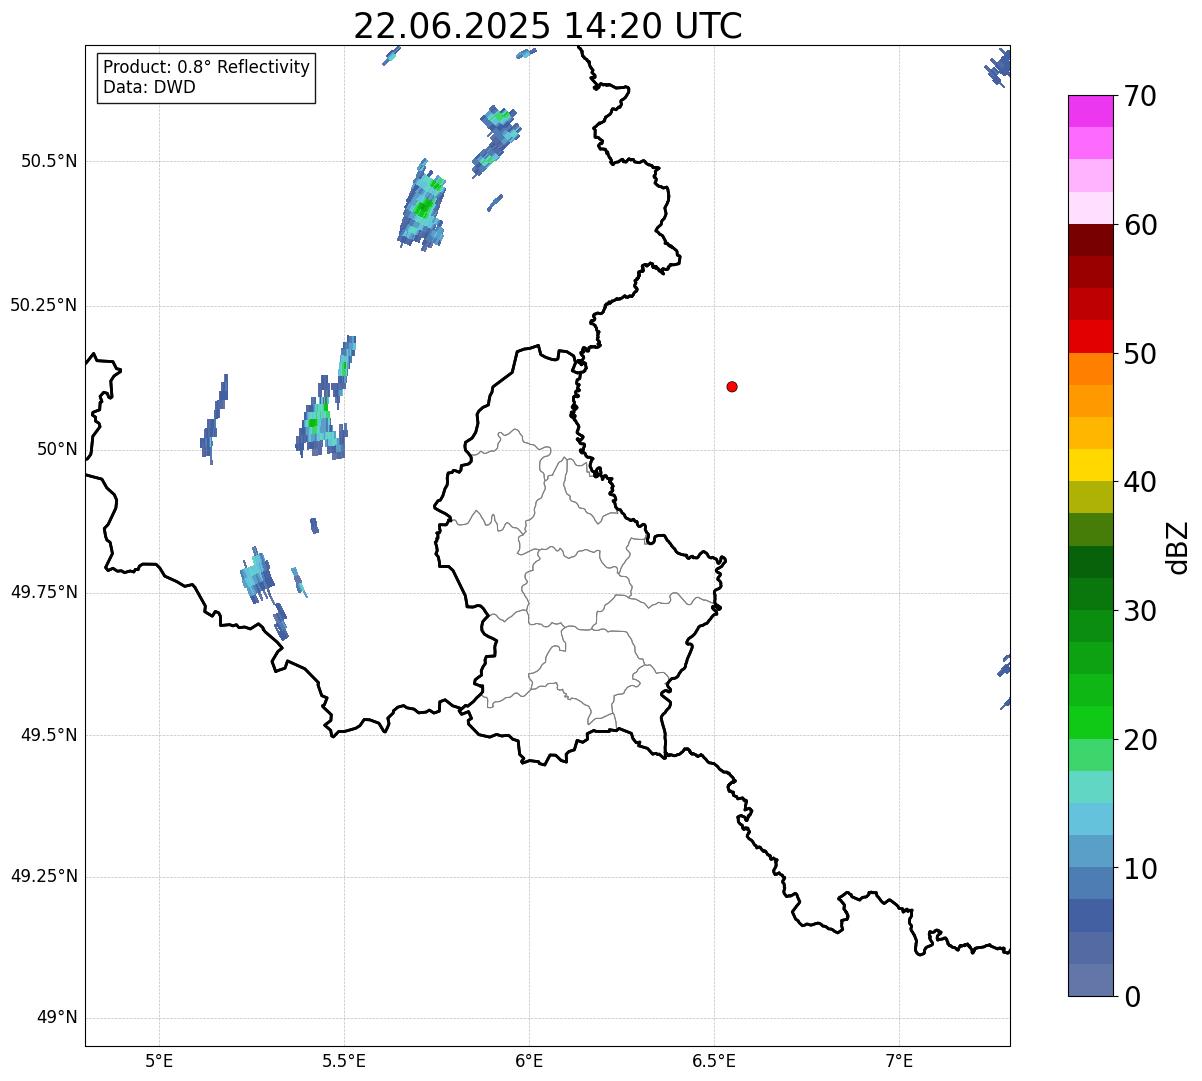The image size is (1202, 1081).
Task: Click the orange colorbar swatch just below 50
Action: (1090, 369)
